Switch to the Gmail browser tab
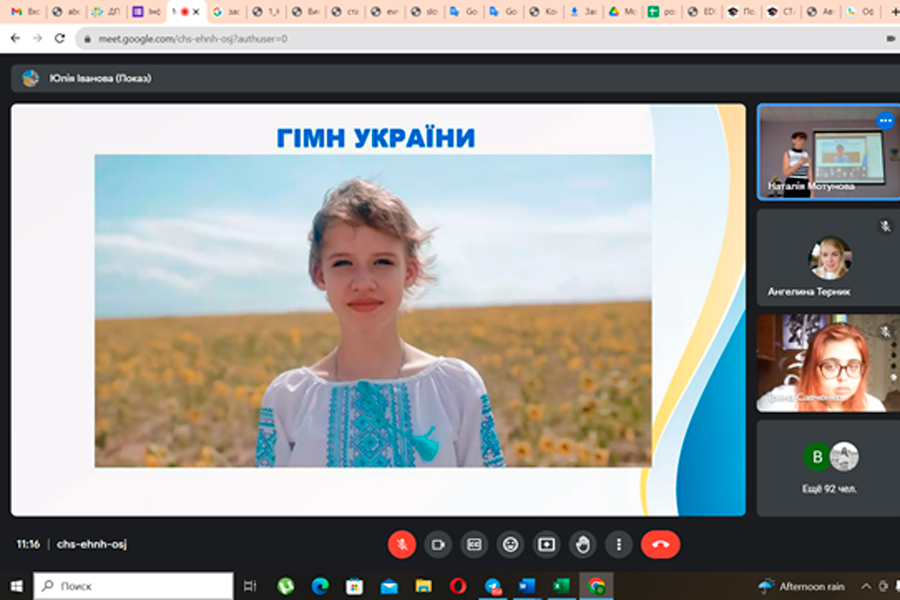This screenshot has width=900, height=600. [24, 12]
